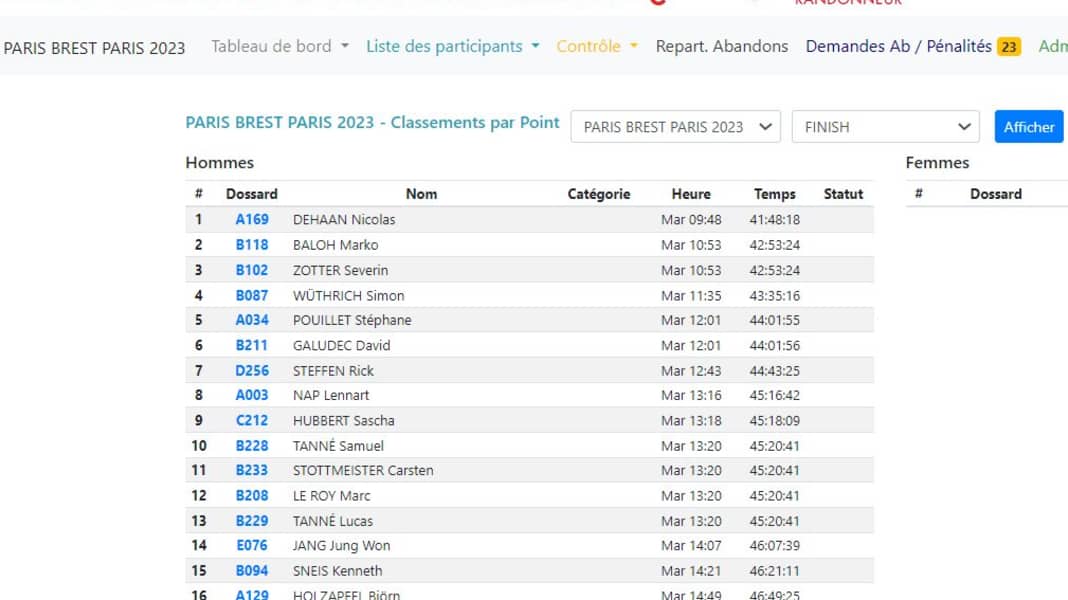This screenshot has width=1068, height=600.
Task: Go to Repart. Abandons page
Action: pyautogui.click(x=722, y=46)
